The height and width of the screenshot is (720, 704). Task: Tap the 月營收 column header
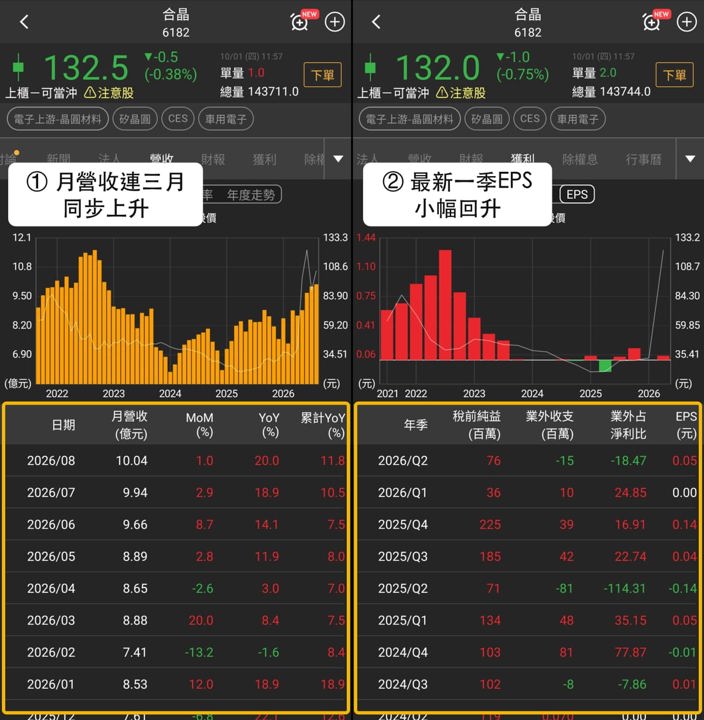tap(130, 425)
